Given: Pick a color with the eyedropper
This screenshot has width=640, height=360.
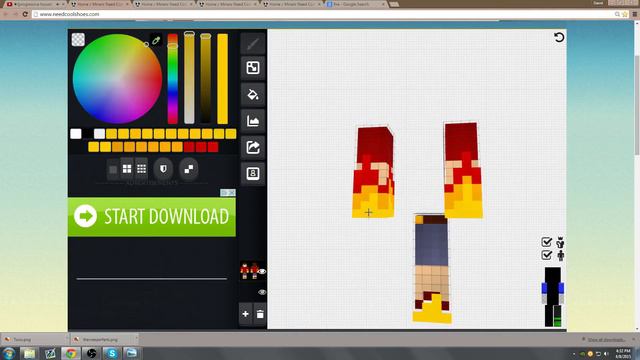Looking at the screenshot, I should coord(156,40).
